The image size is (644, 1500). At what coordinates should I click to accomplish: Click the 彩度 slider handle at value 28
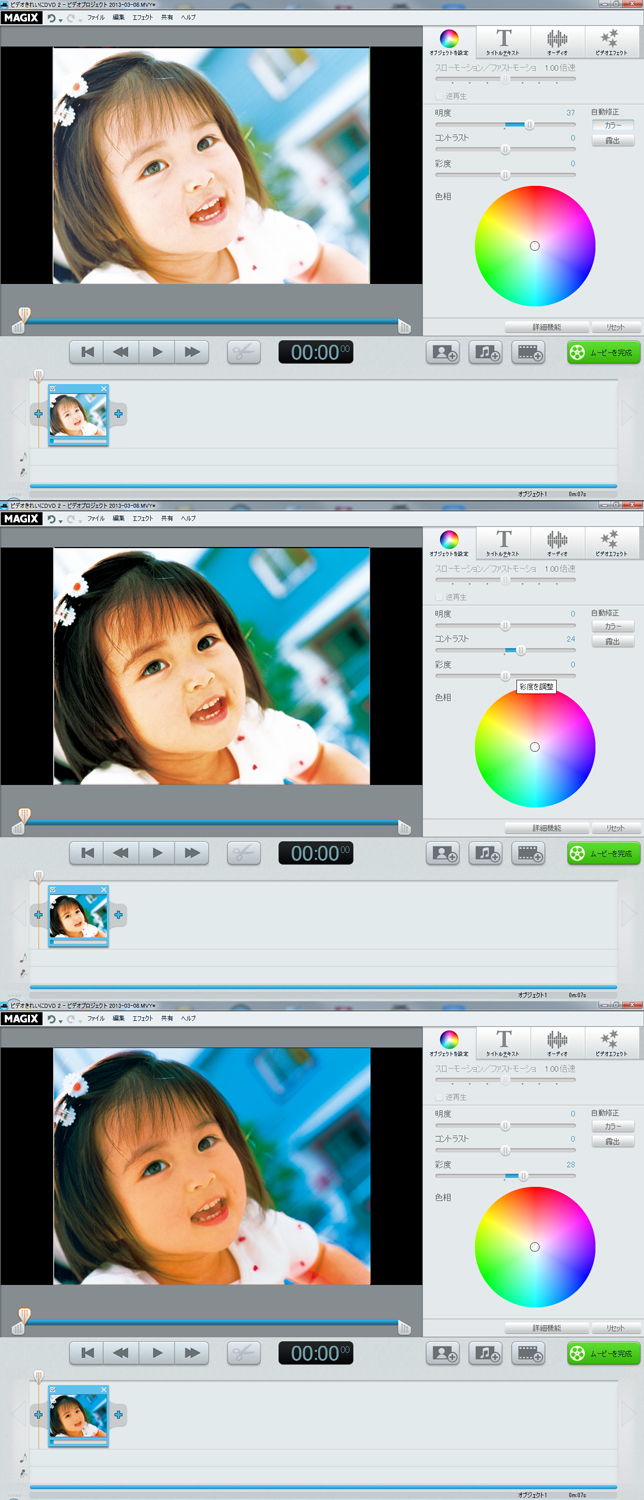(523, 1176)
